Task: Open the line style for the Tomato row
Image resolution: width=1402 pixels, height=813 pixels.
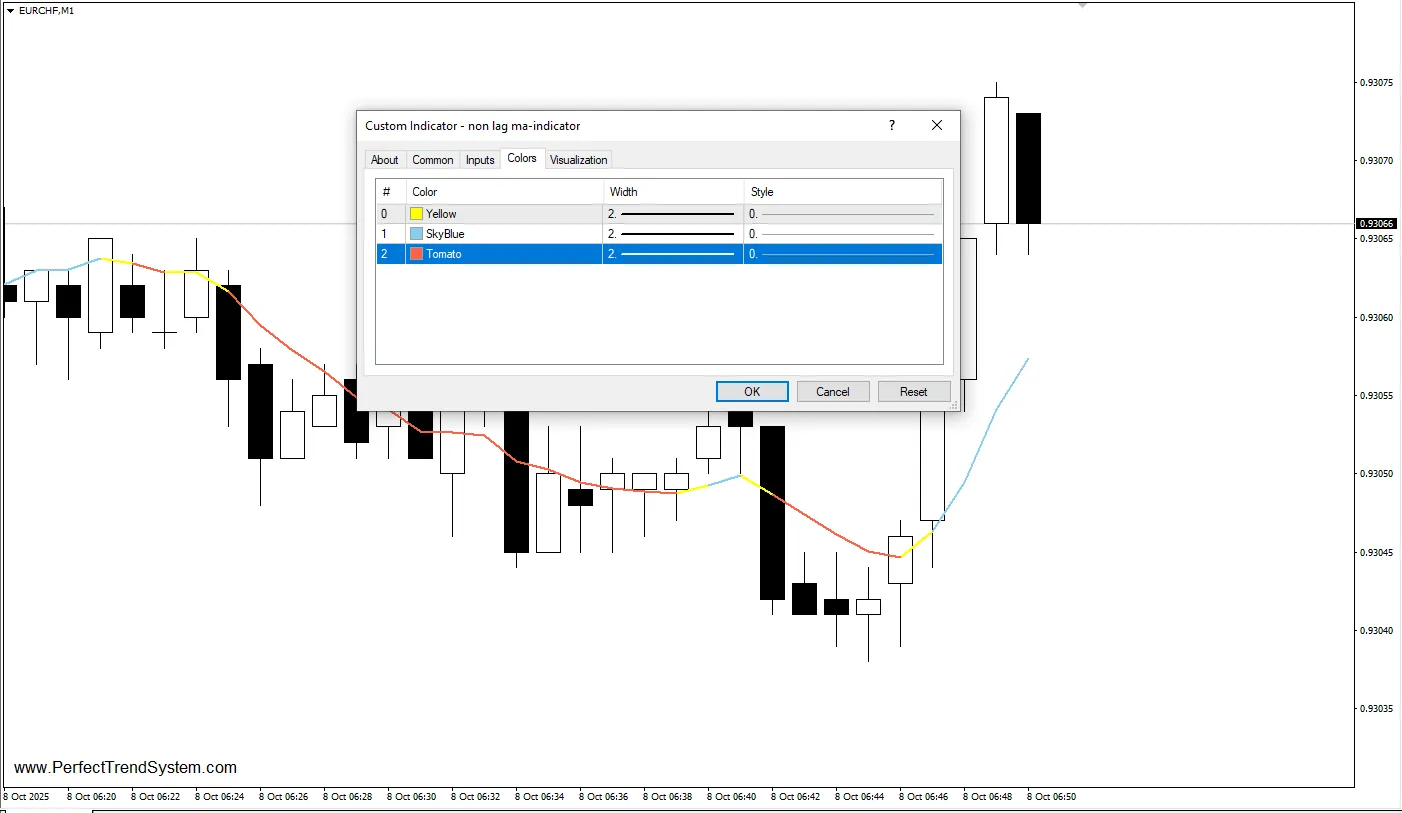Action: pyautogui.click(x=843, y=254)
